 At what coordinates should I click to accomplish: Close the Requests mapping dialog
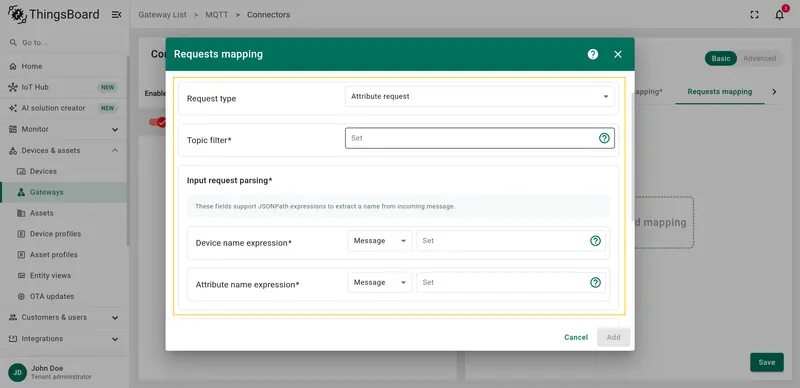coord(618,54)
